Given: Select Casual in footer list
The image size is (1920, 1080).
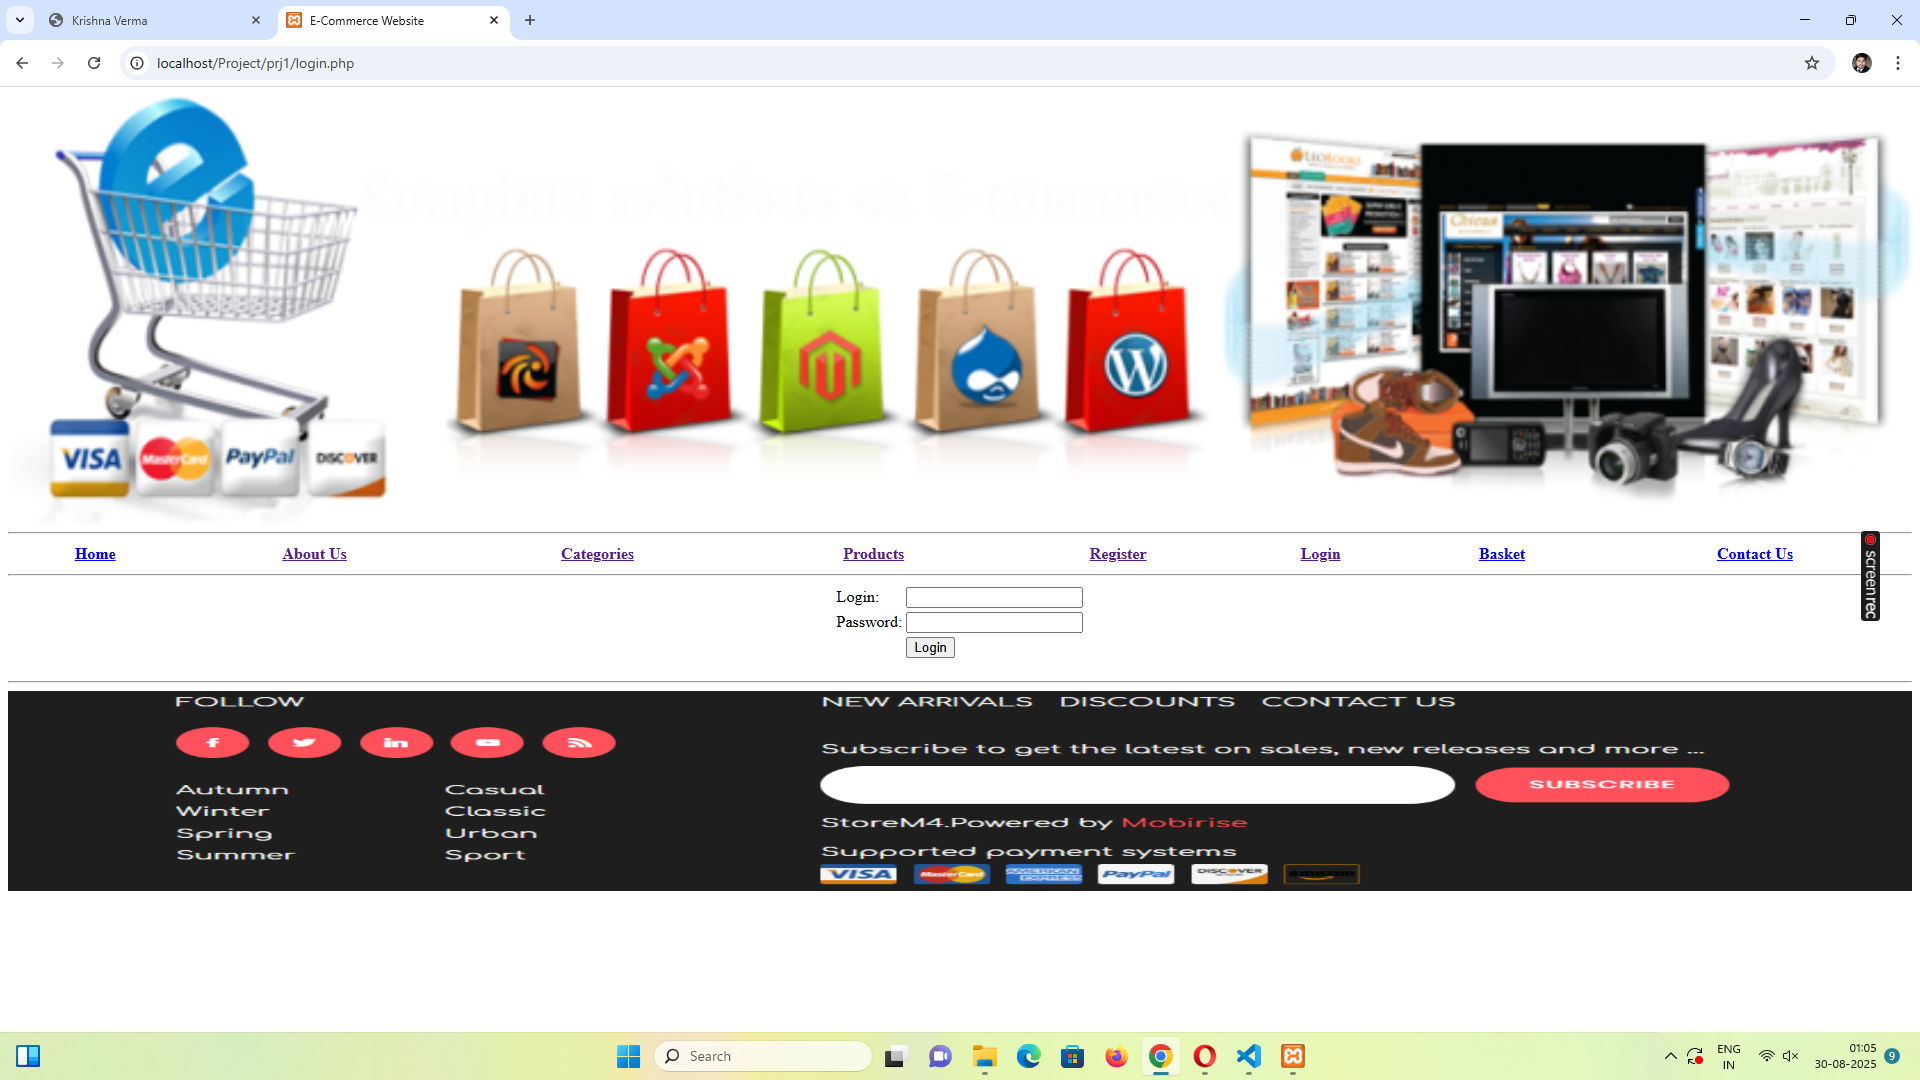Looking at the screenshot, I should coord(495,790).
